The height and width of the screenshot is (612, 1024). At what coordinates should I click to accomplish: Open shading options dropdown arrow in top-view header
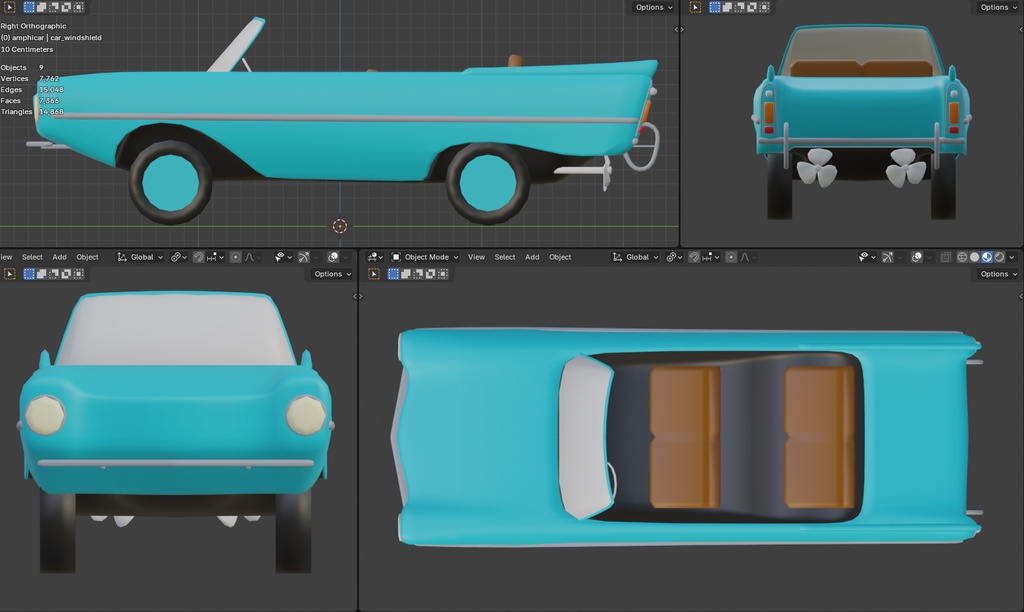click(x=1012, y=257)
